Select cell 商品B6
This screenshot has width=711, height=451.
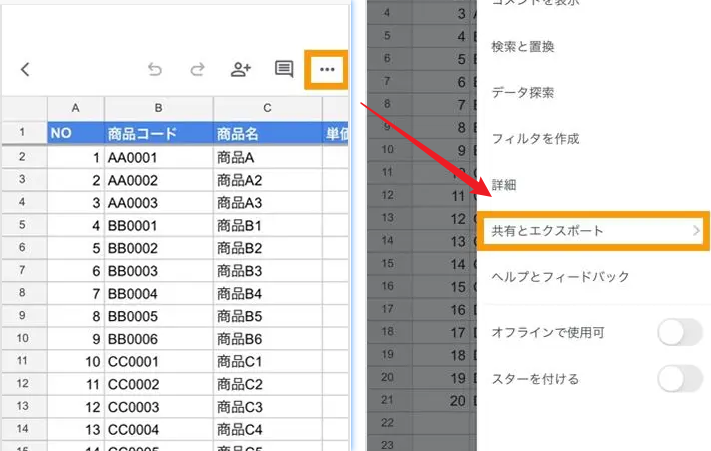click(x=268, y=339)
